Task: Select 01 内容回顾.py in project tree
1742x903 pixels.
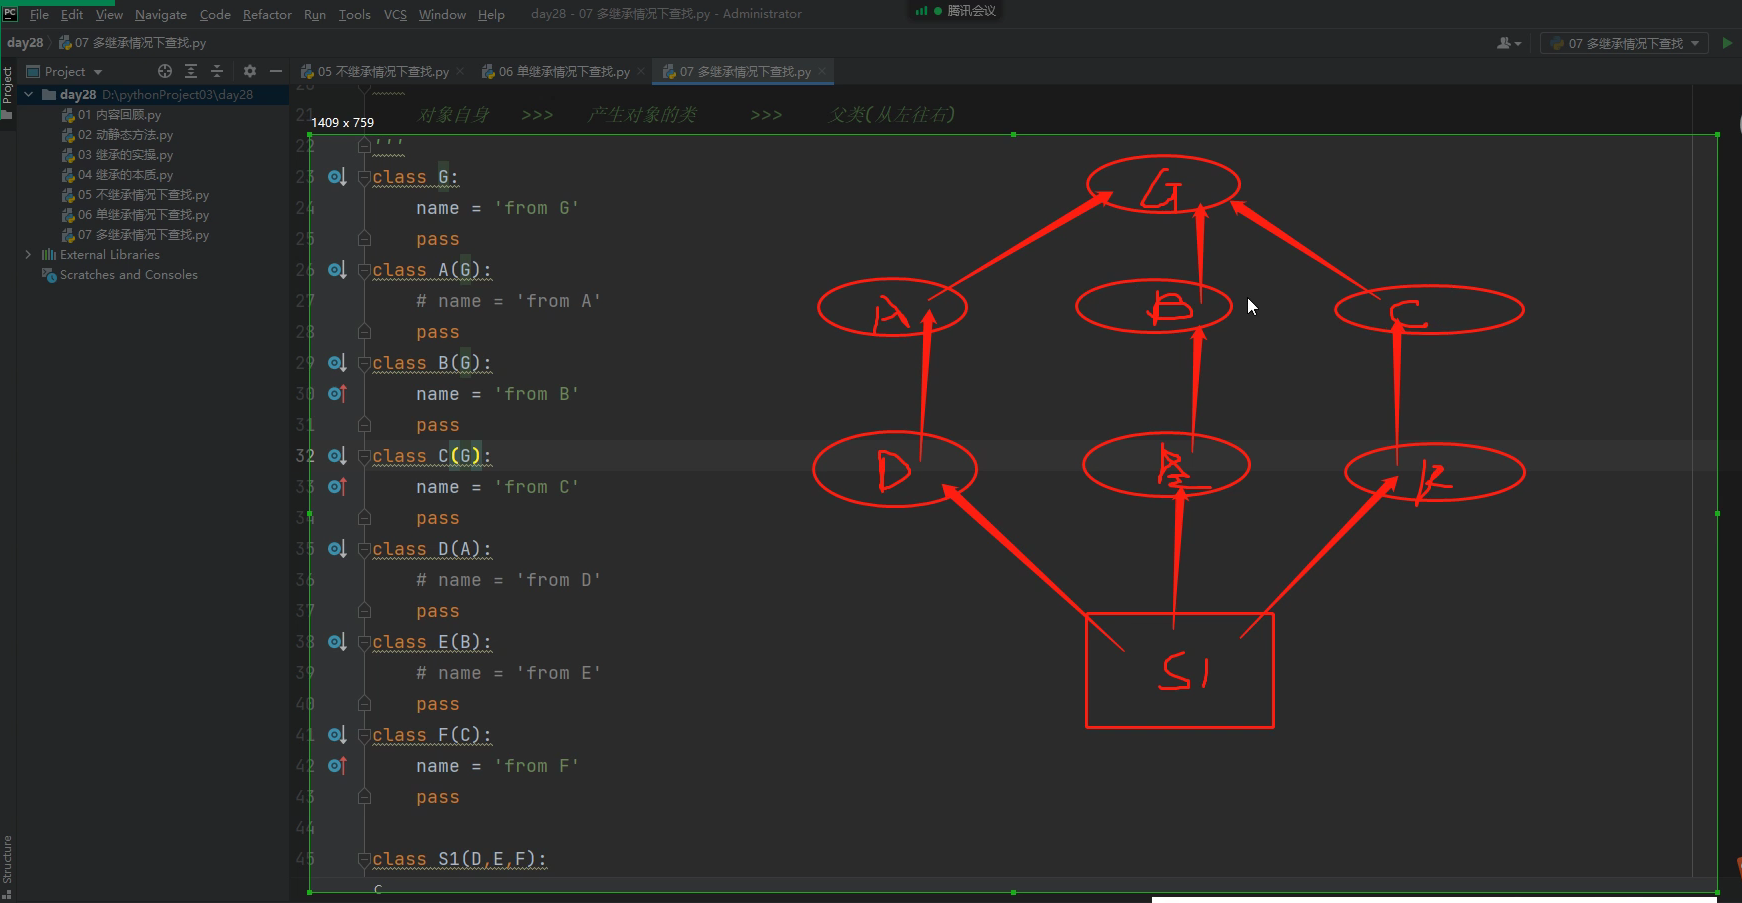Action: coord(110,115)
